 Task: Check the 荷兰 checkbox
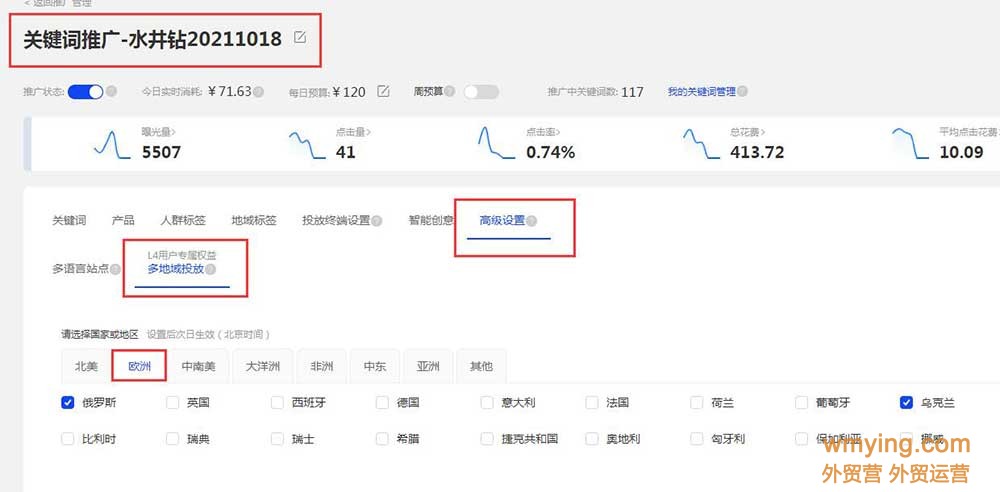(696, 403)
